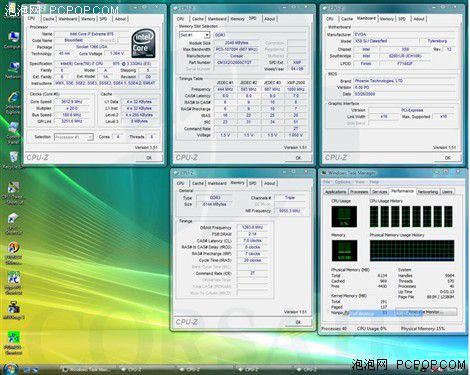
Task: Click the Corsair manufacturer field
Action: pos(236,56)
